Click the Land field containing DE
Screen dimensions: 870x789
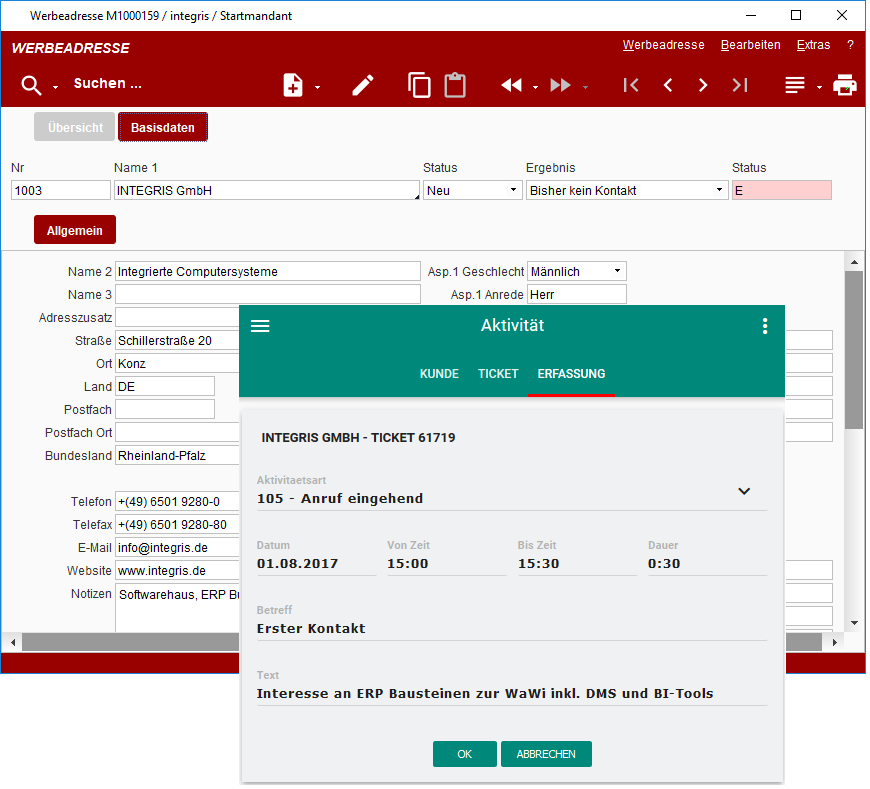[x=165, y=387]
